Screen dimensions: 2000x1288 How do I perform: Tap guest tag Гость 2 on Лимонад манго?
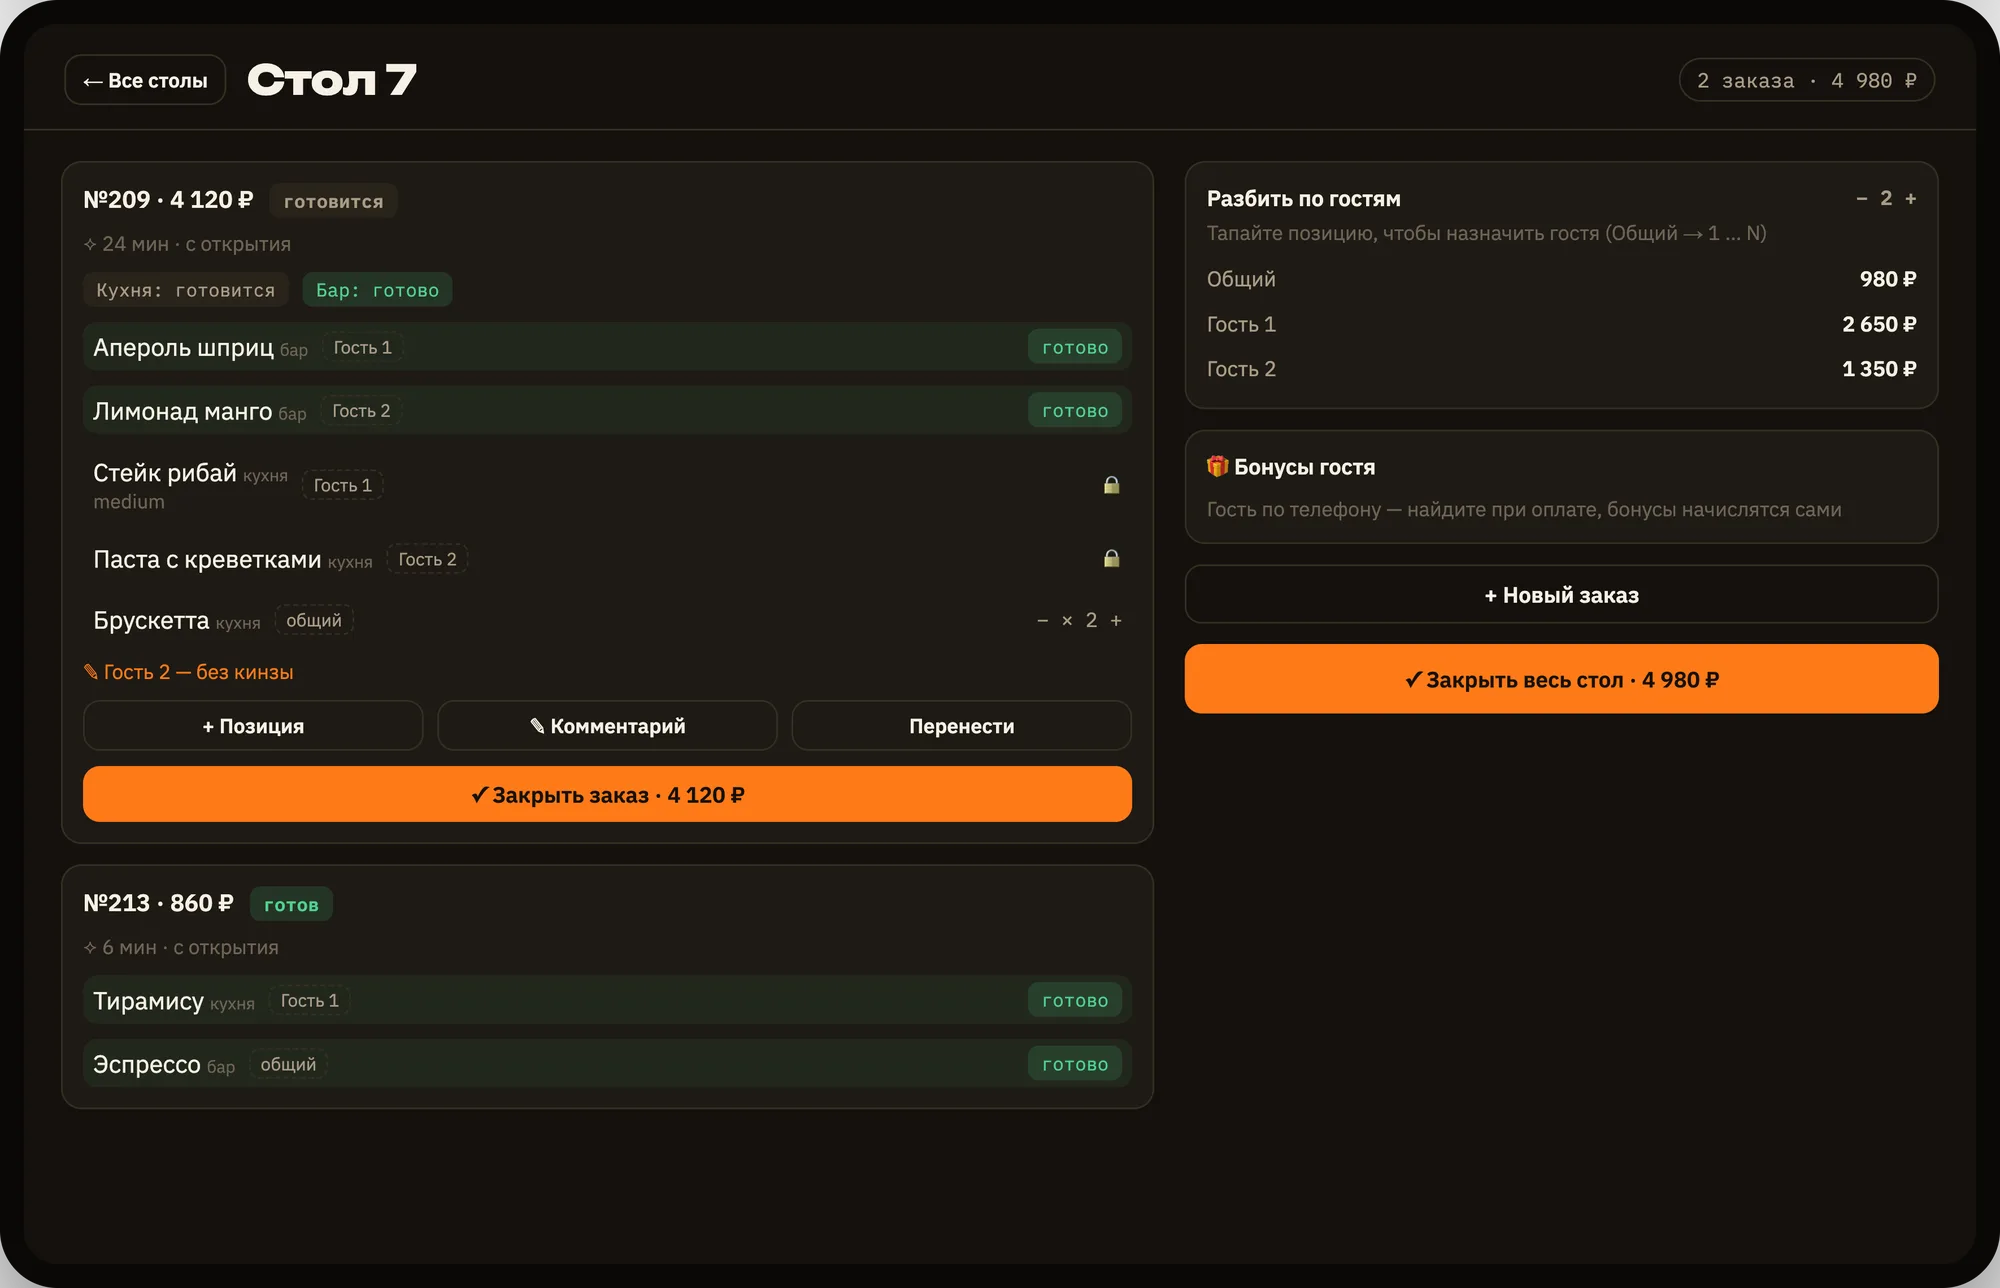click(x=361, y=411)
